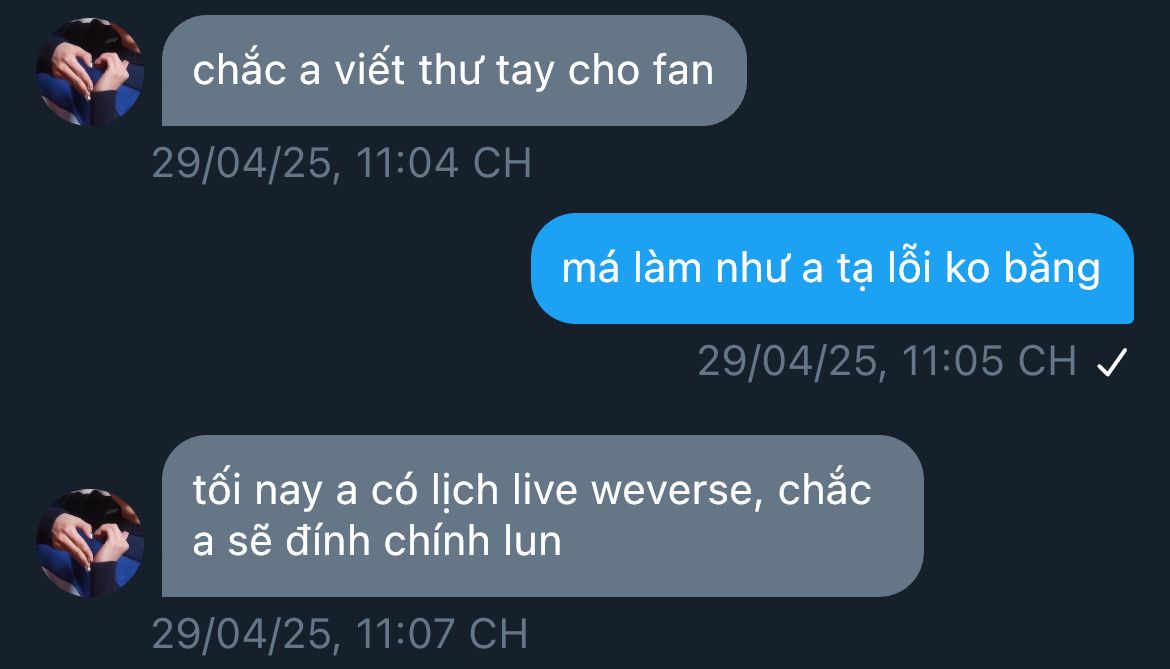Click 'chắc' at the end of the last message's first line
Image resolution: width=1170 pixels, height=669 pixels.
click(825, 489)
